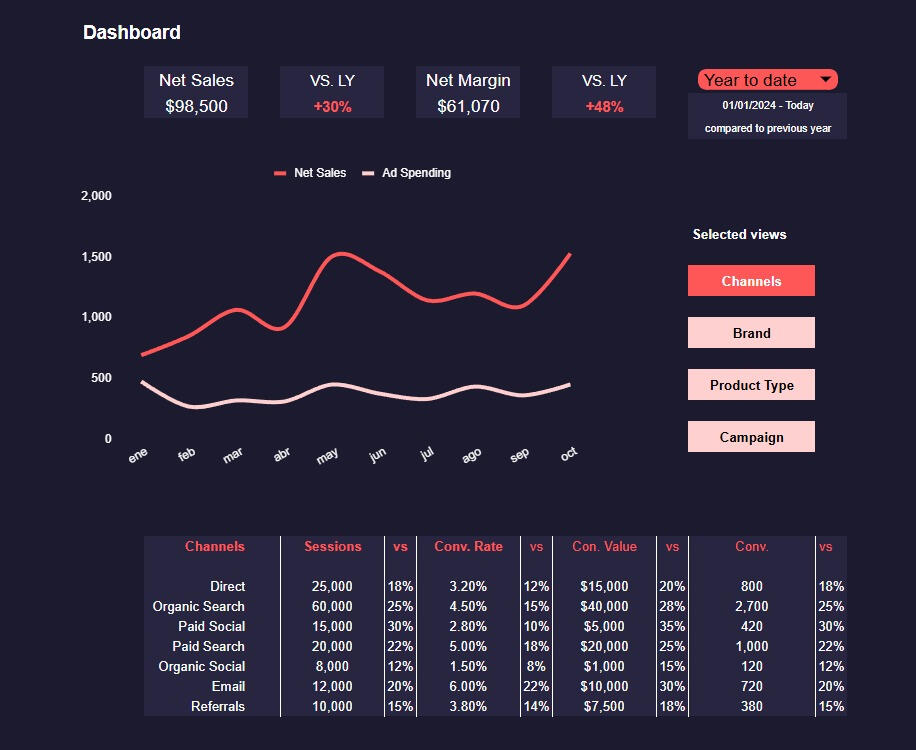The width and height of the screenshot is (916, 750).
Task: Select the Channels view
Action: tap(751, 281)
